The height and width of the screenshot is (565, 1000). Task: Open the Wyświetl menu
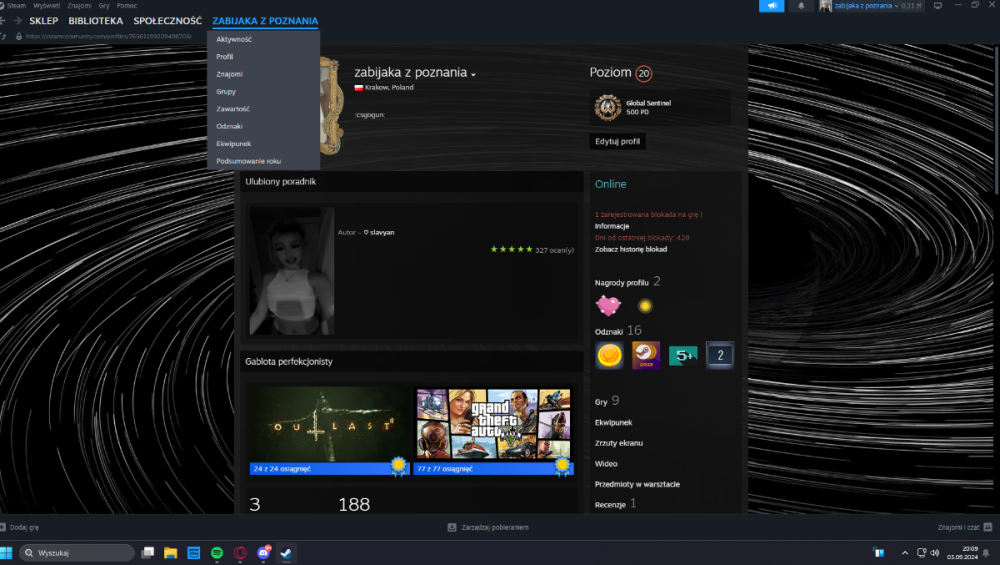pyautogui.click(x=47, y=6)
